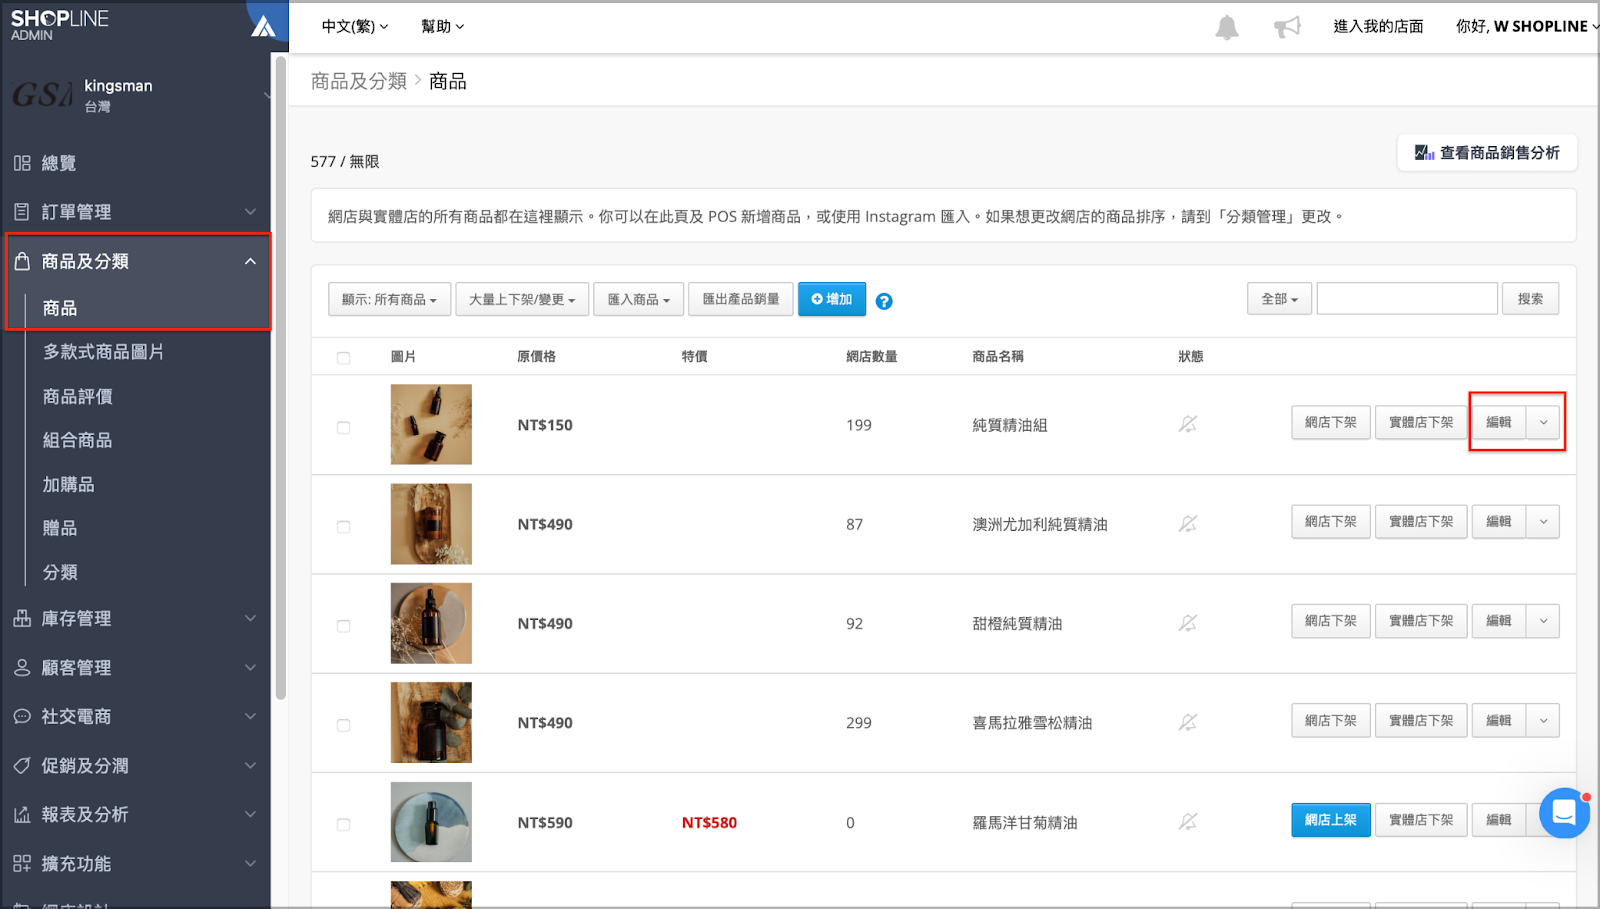This screenshot has width=1600, height=909.
Task: Expand the 訂單管理 chevron in sidebar
Action: tap(250, 212)
